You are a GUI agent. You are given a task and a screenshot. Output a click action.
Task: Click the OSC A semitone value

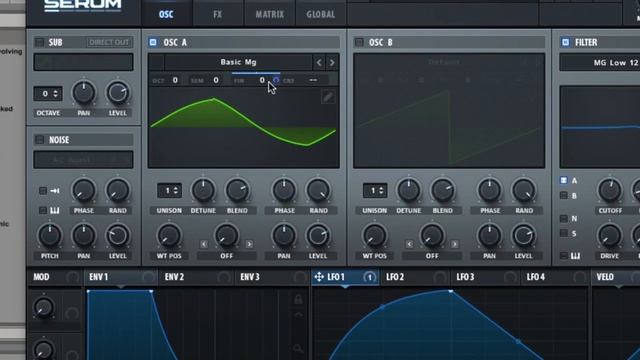point(216,80)
